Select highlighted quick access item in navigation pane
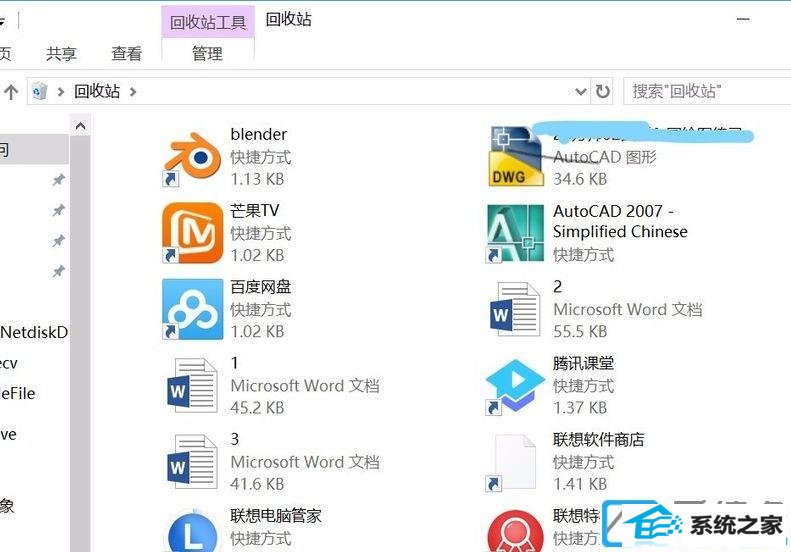The width and height of the screenshot is (791, 552). [34, 149]
